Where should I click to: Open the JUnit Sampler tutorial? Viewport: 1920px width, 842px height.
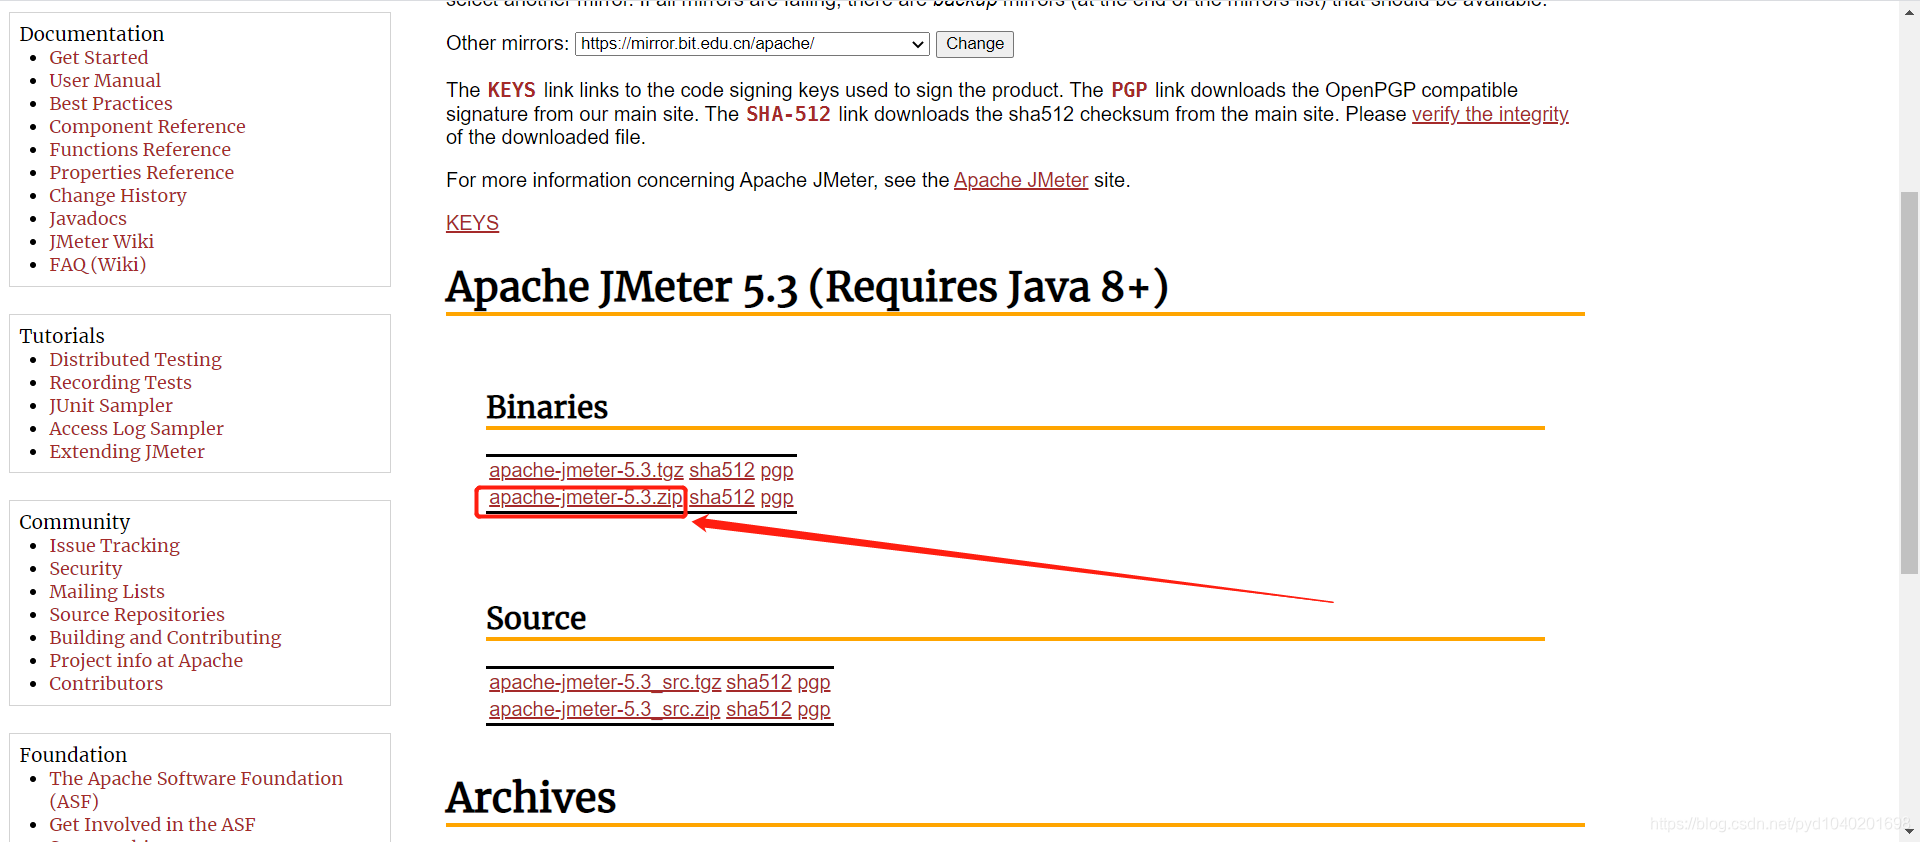[x=111, y=406]
